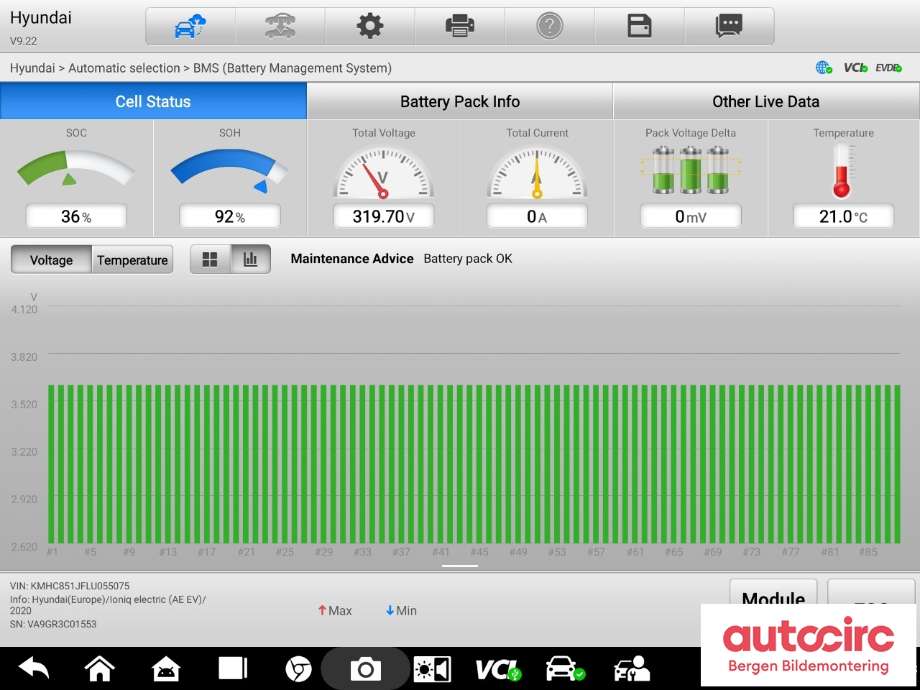This screenshot has height=690, width=920.
Task: Tap the Module button
Action: click(773, 593)
